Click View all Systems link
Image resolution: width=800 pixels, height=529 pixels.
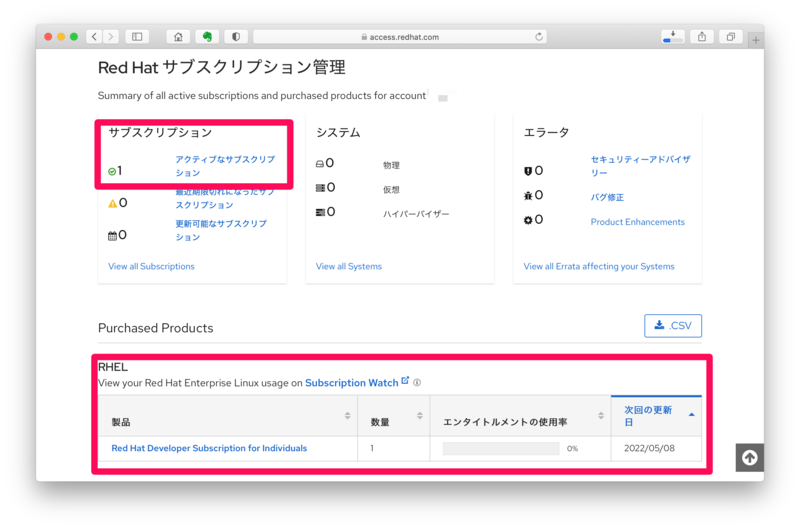[x=348, y=266]
